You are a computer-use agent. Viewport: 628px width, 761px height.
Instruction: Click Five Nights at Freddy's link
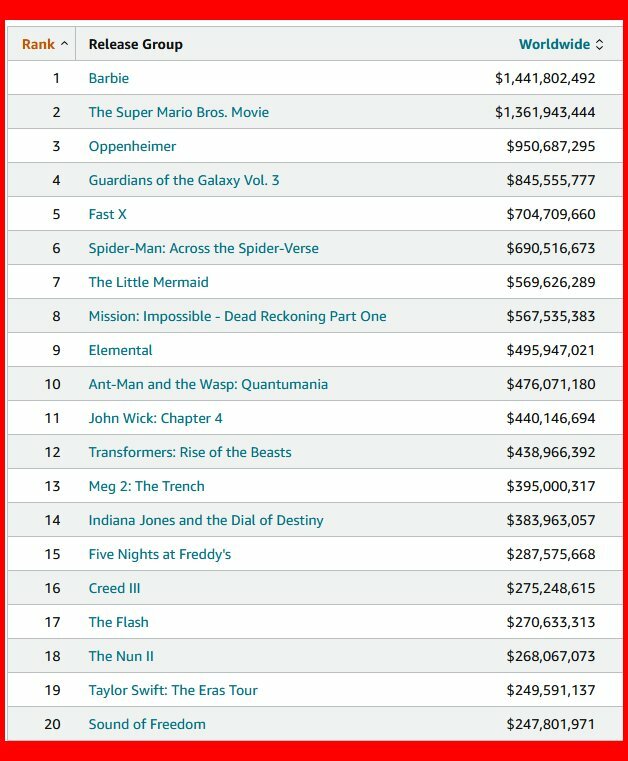coord(159,554)
